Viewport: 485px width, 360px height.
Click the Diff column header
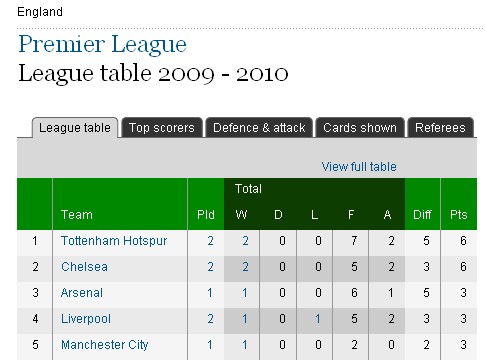pyautogui.click(x=422, y=215)
